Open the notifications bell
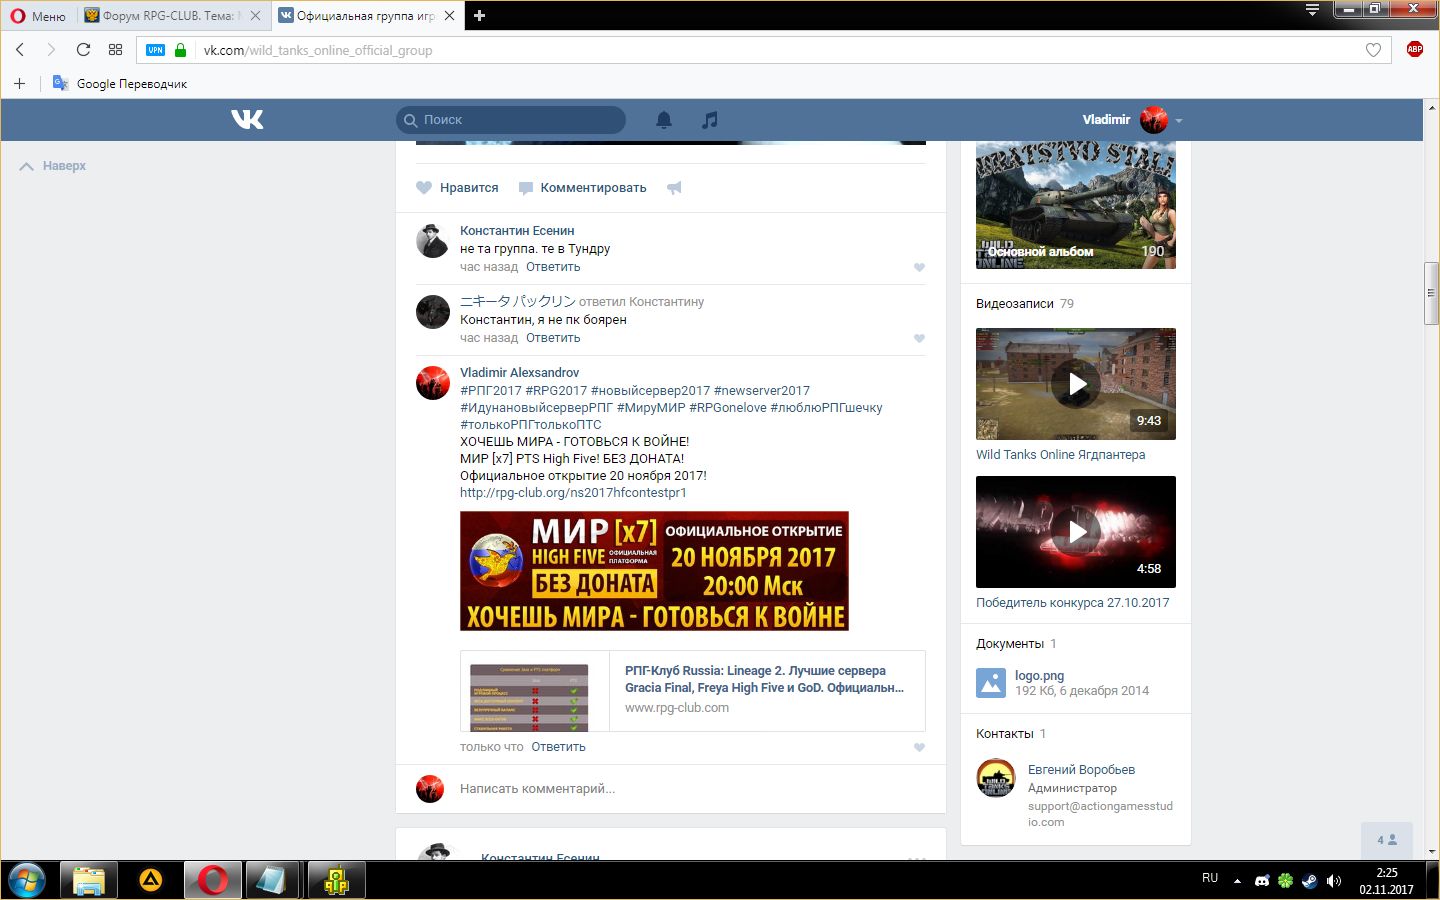1440x900 pixels. click(x=664, y=120)
